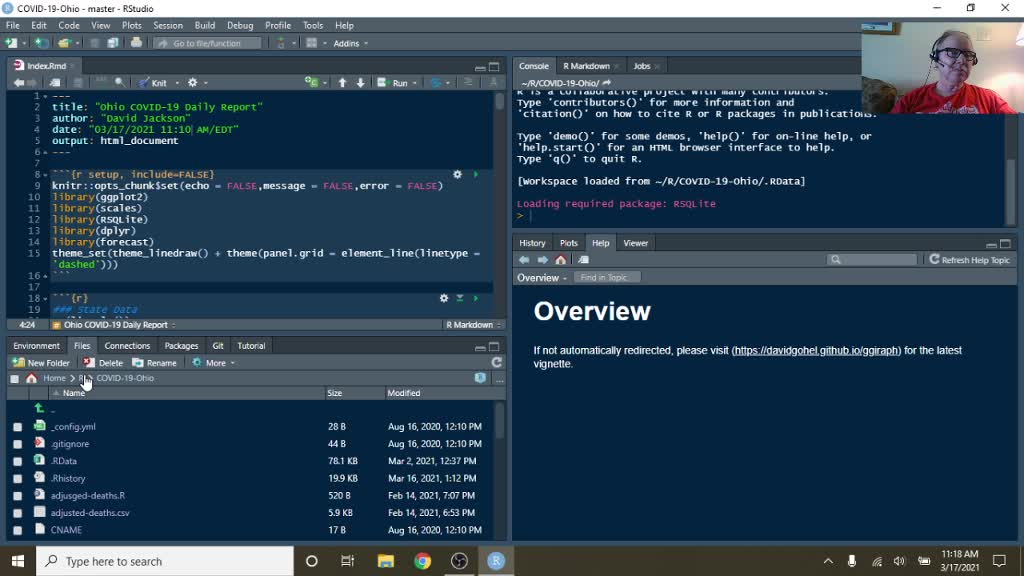Open the Plots menu
Viewport: 1024px width, 576px height.
pos(131,25)
